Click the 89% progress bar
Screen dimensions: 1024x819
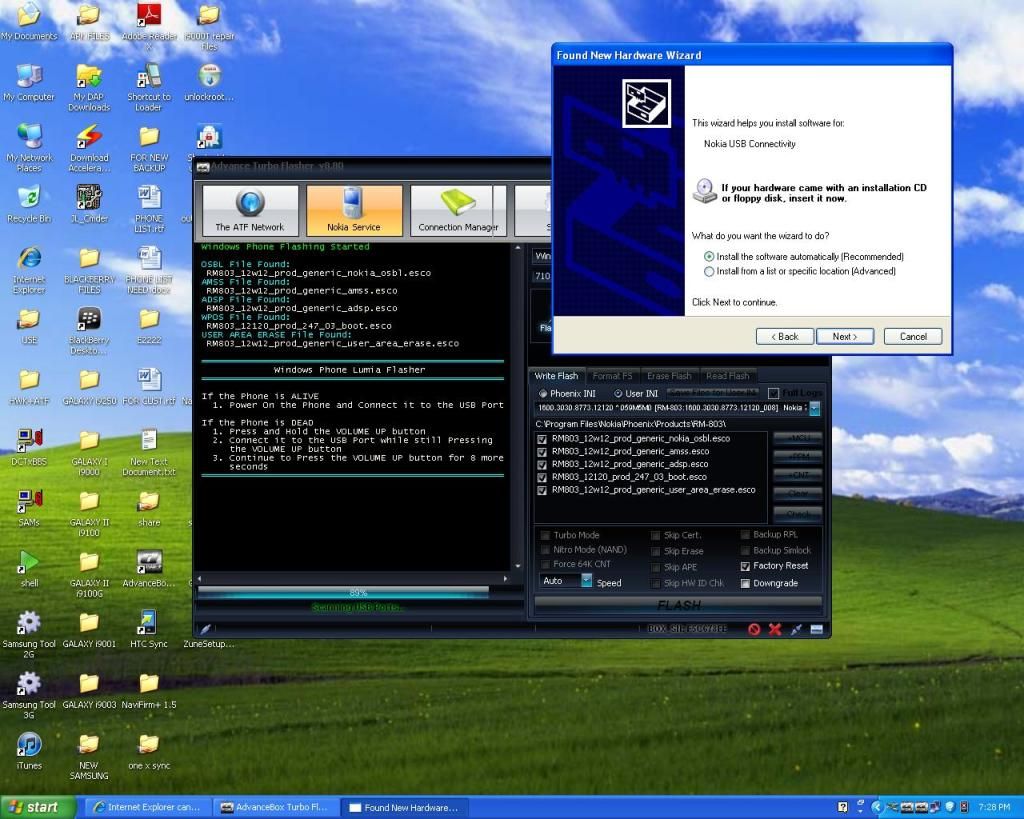click(358, 592)
